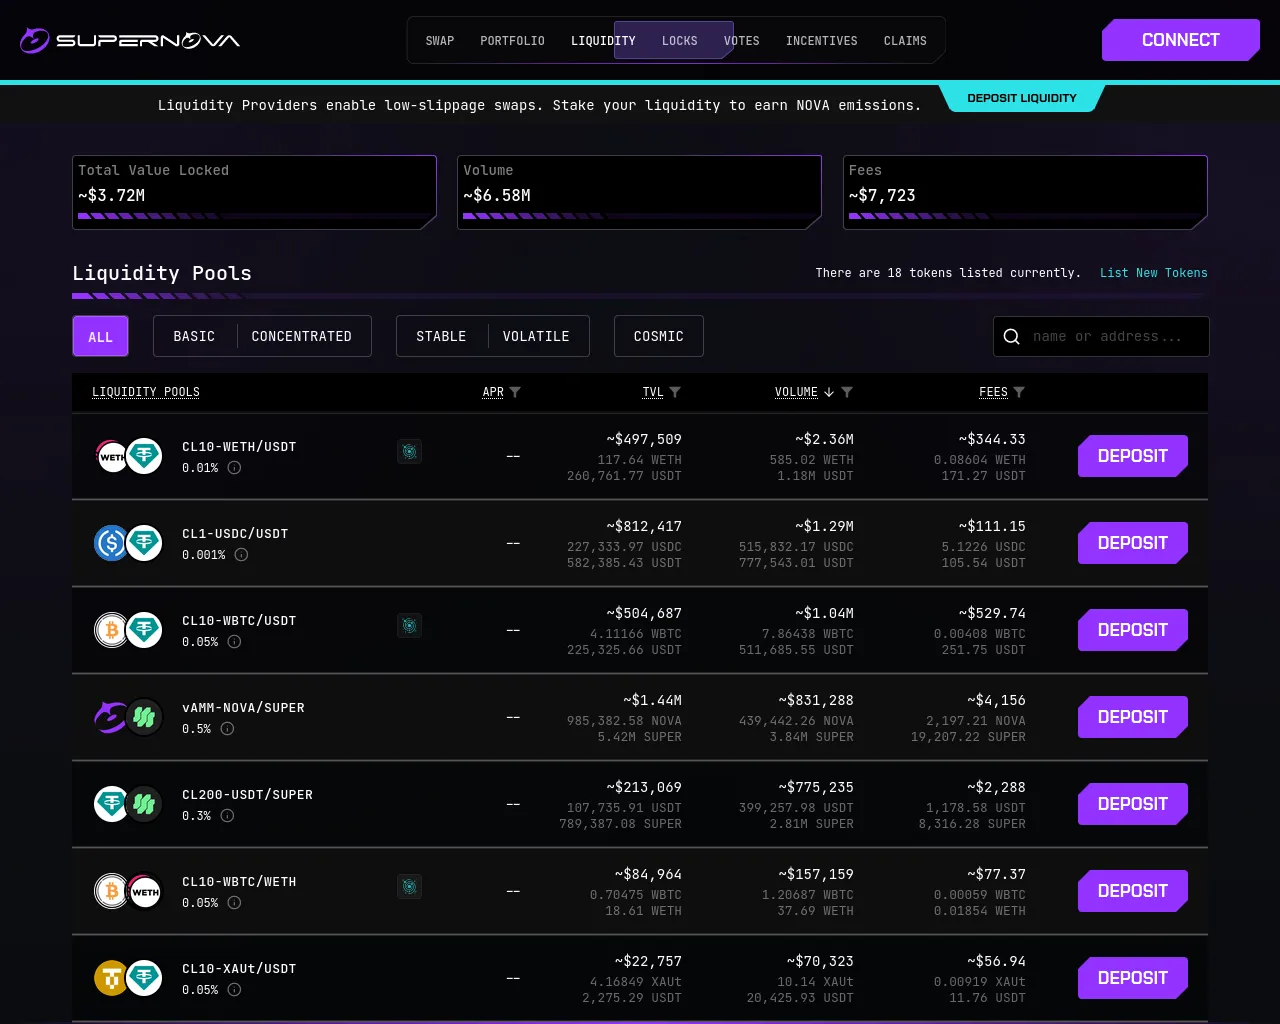1280x1024 pixels.
Task: Deposit into the CL10-XAUt/USDT pool
Action: pyautogui.click(x=1133, y=978)
